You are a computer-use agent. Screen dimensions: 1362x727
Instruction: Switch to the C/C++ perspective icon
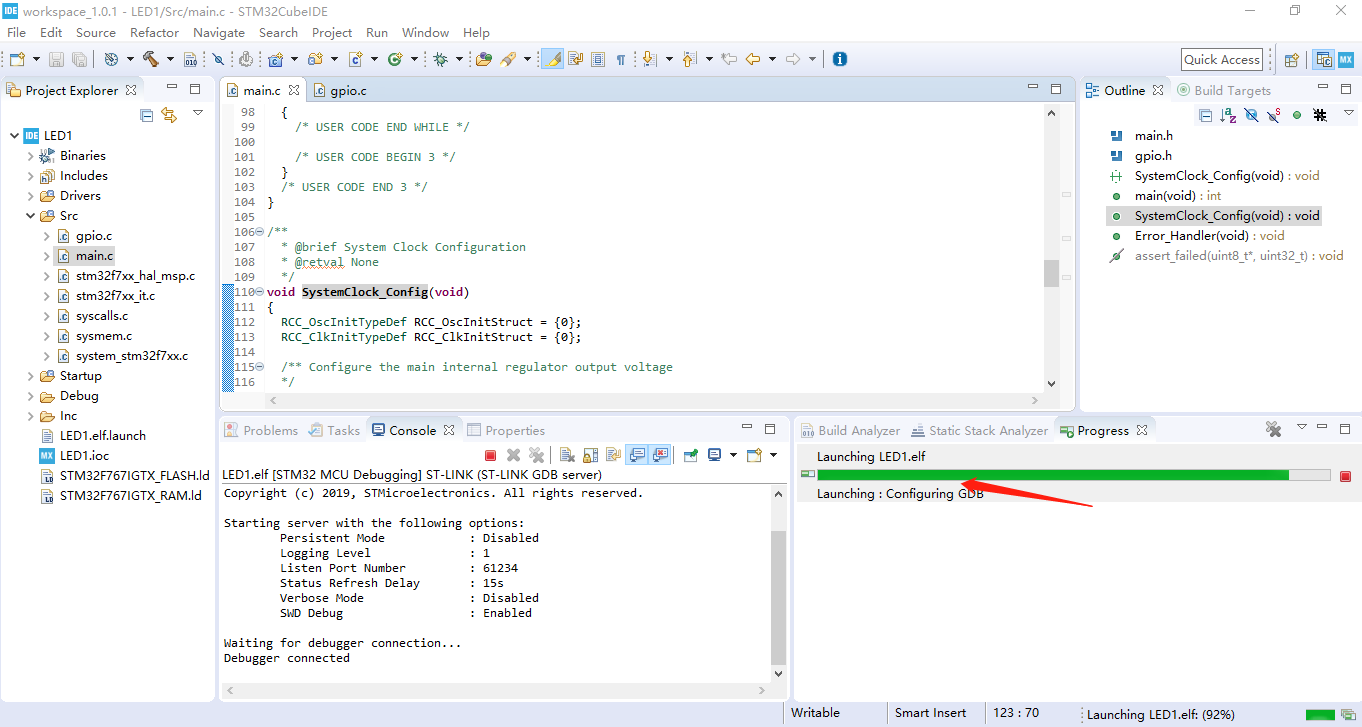[1324, 60]
